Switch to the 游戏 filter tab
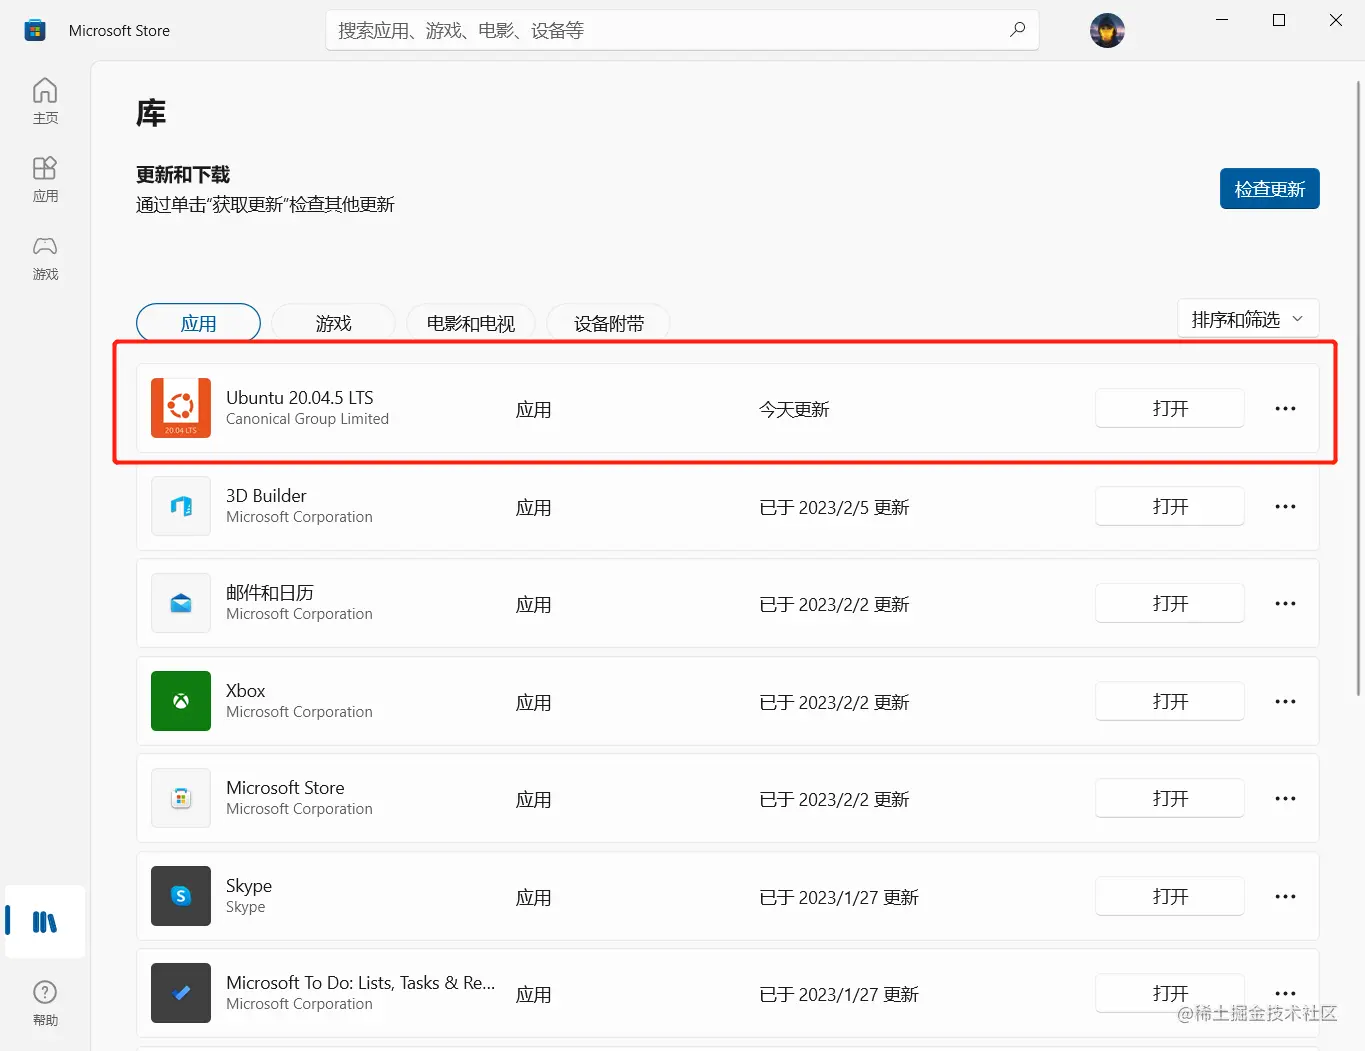The width and height of the screenshot is (1365, 1051). [x=333, y=323]
